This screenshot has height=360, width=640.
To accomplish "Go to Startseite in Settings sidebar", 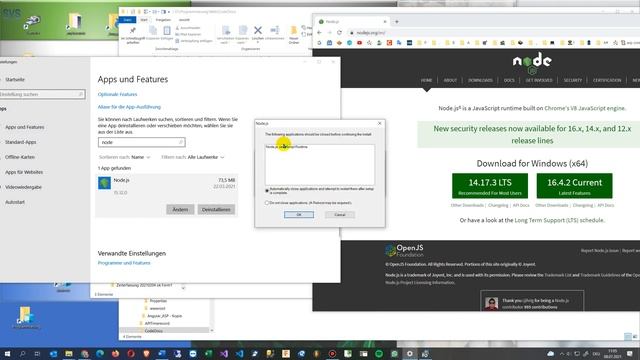I will [x=15, y=80].
